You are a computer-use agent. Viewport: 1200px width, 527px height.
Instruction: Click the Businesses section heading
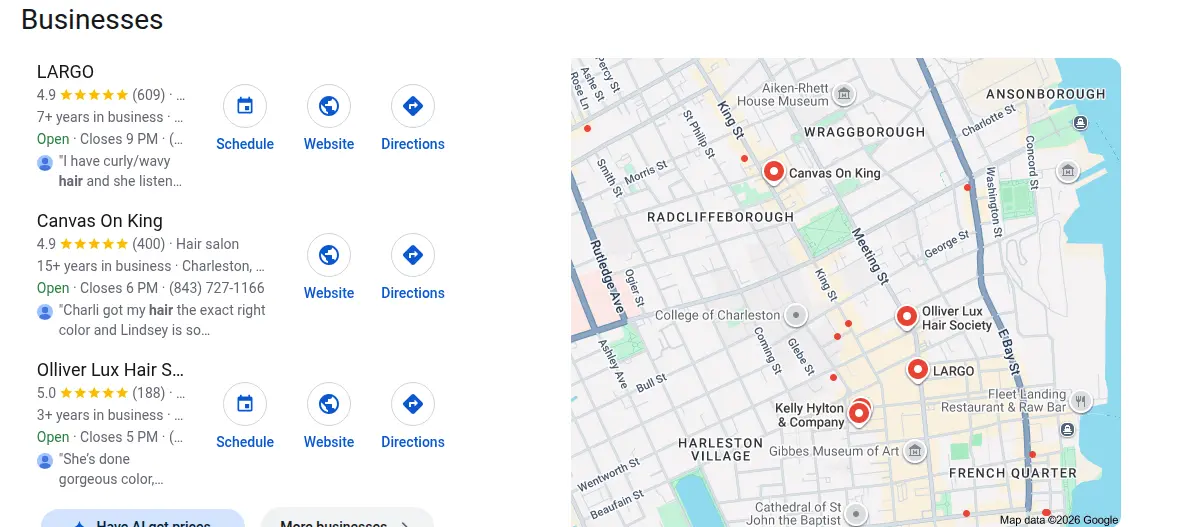point(92,19)
